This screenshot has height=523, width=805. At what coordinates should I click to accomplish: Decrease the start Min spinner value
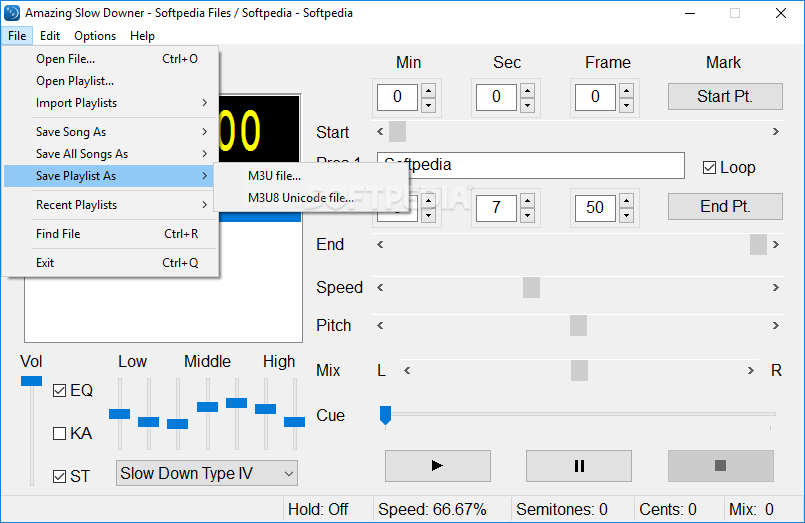pos(428,105)
